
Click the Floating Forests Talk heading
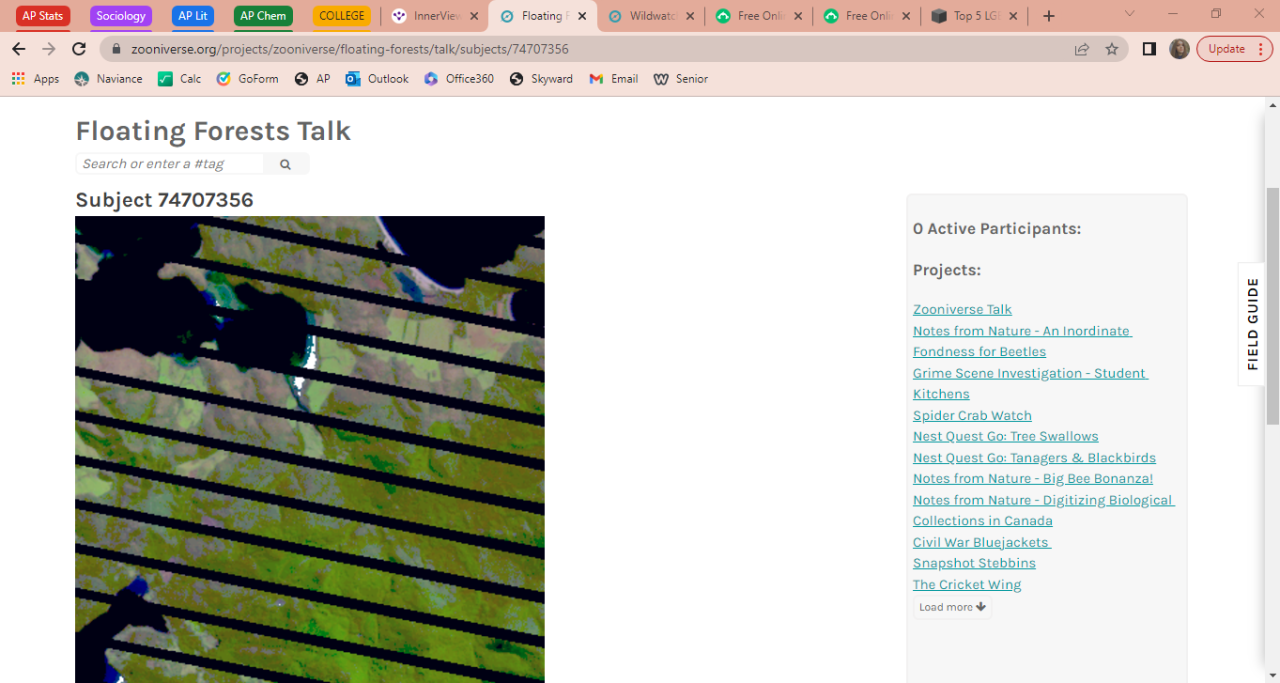click(x=213, y=131)
